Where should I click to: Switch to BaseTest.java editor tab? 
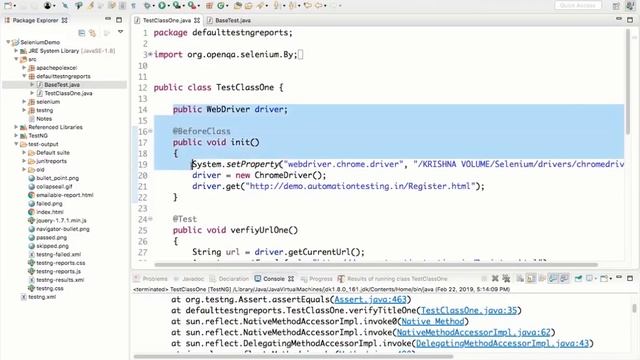coord(233,20)
